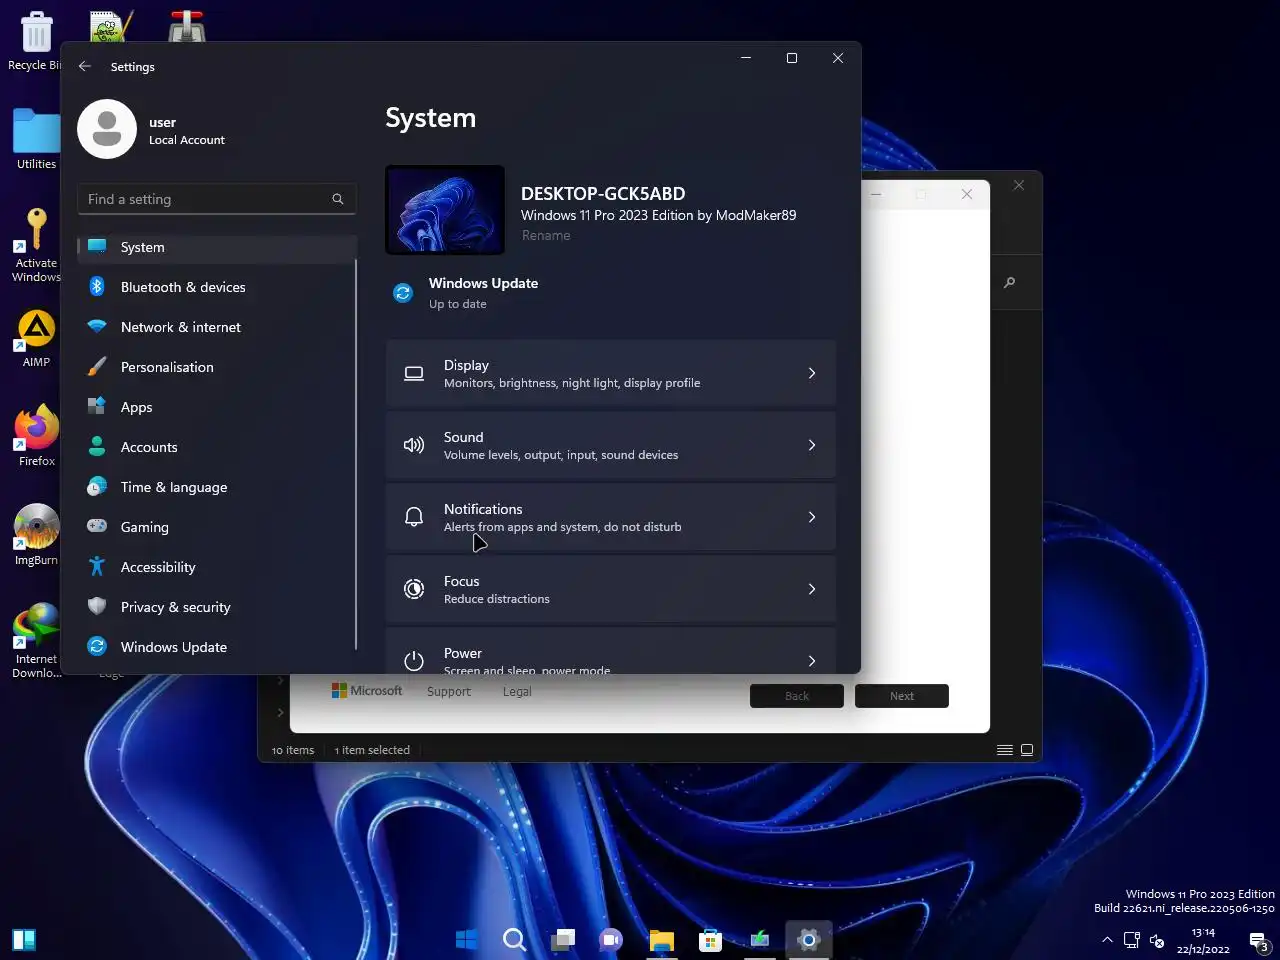Select the Utilities folder on the desktop
1280x960 pixels.
click(x=36, y=140)
